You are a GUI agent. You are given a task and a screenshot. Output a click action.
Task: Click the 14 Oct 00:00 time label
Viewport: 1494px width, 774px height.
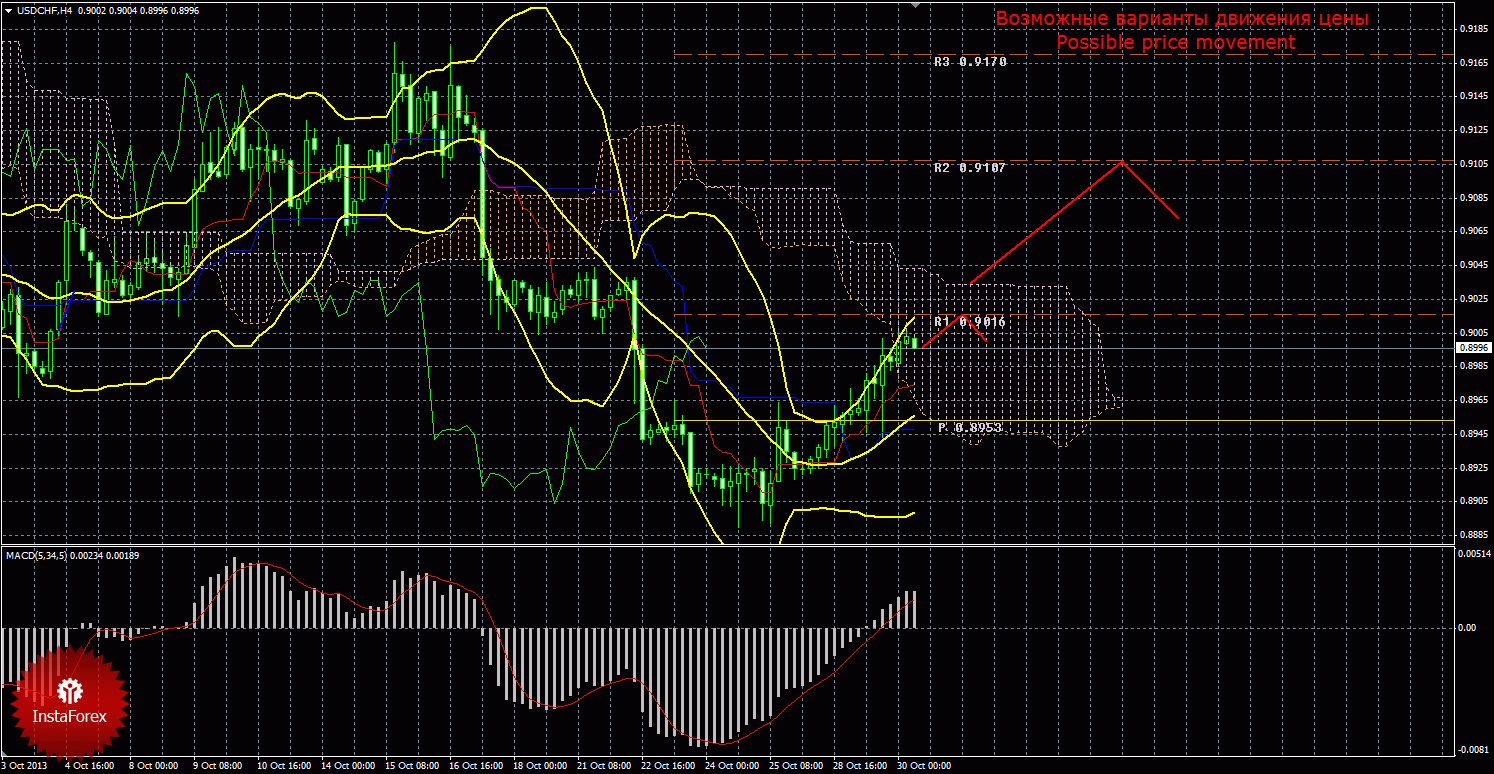coord(348,766)
